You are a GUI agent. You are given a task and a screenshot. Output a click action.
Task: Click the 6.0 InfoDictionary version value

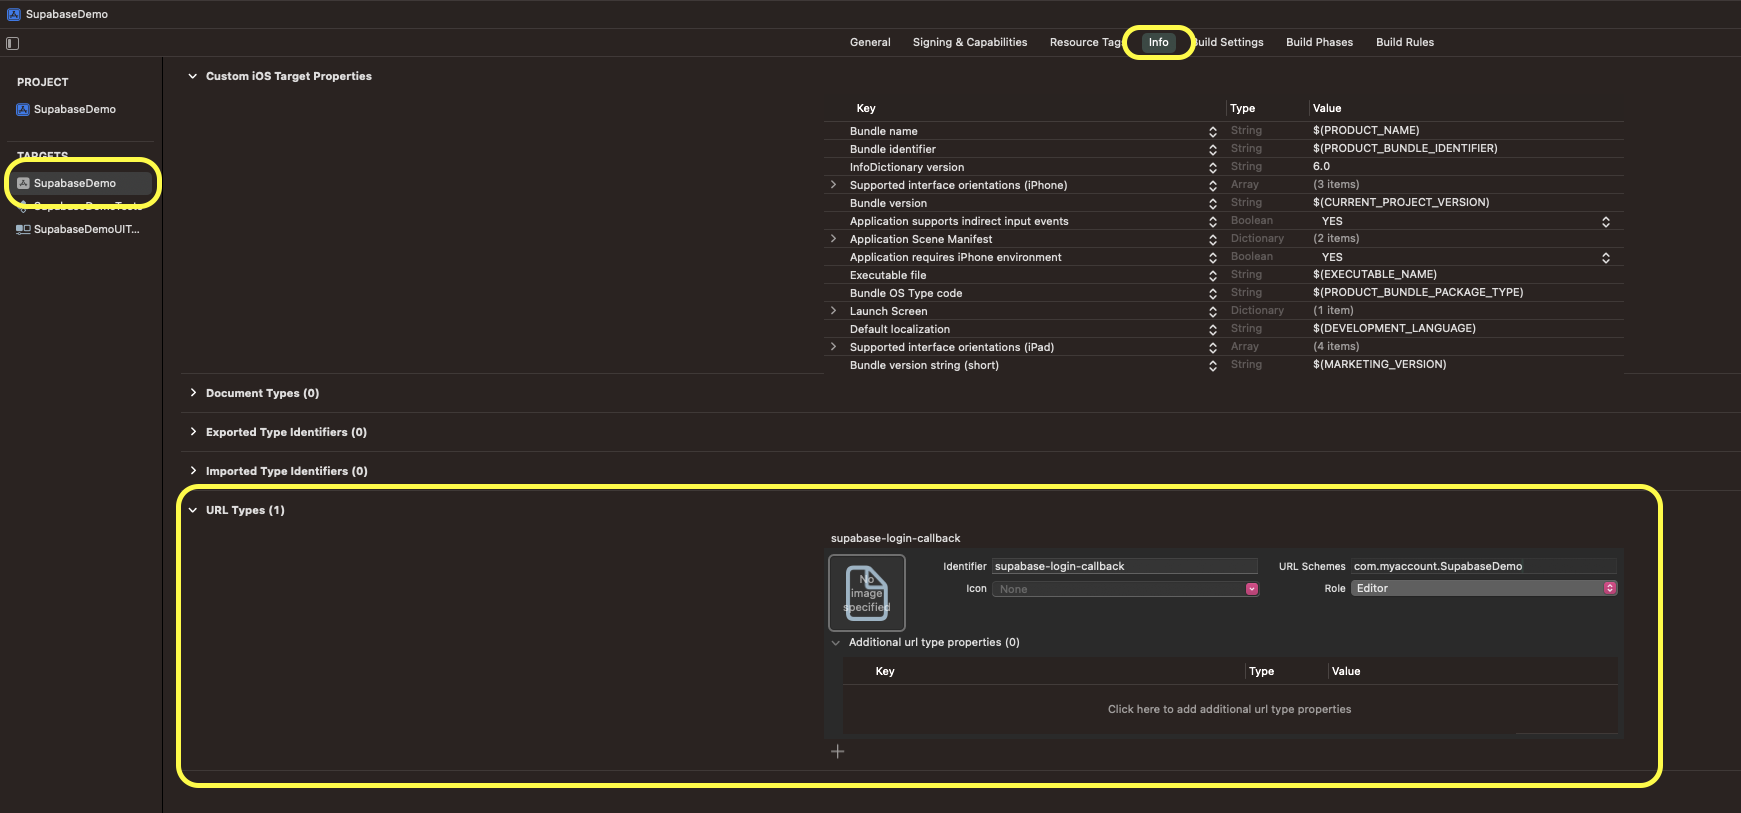pos(1321,166)
